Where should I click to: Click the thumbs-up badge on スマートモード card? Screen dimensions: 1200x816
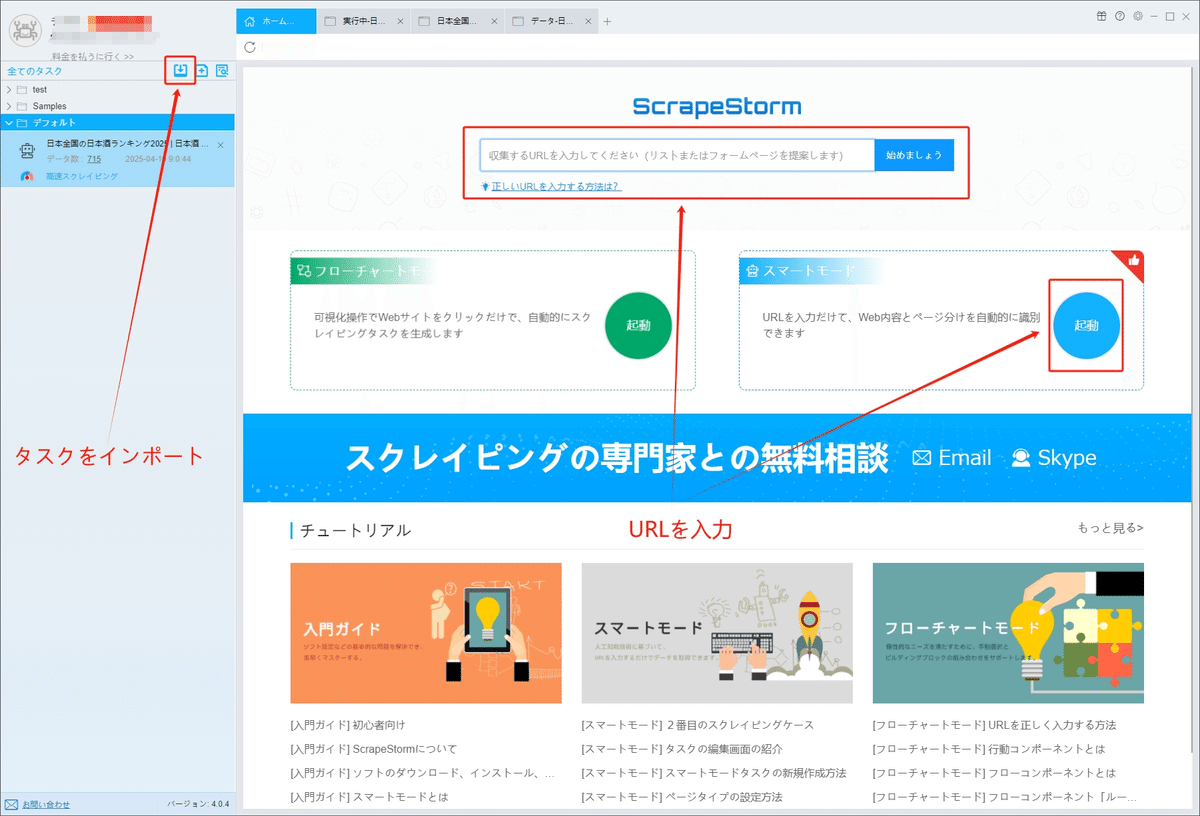coord(1133,261)
